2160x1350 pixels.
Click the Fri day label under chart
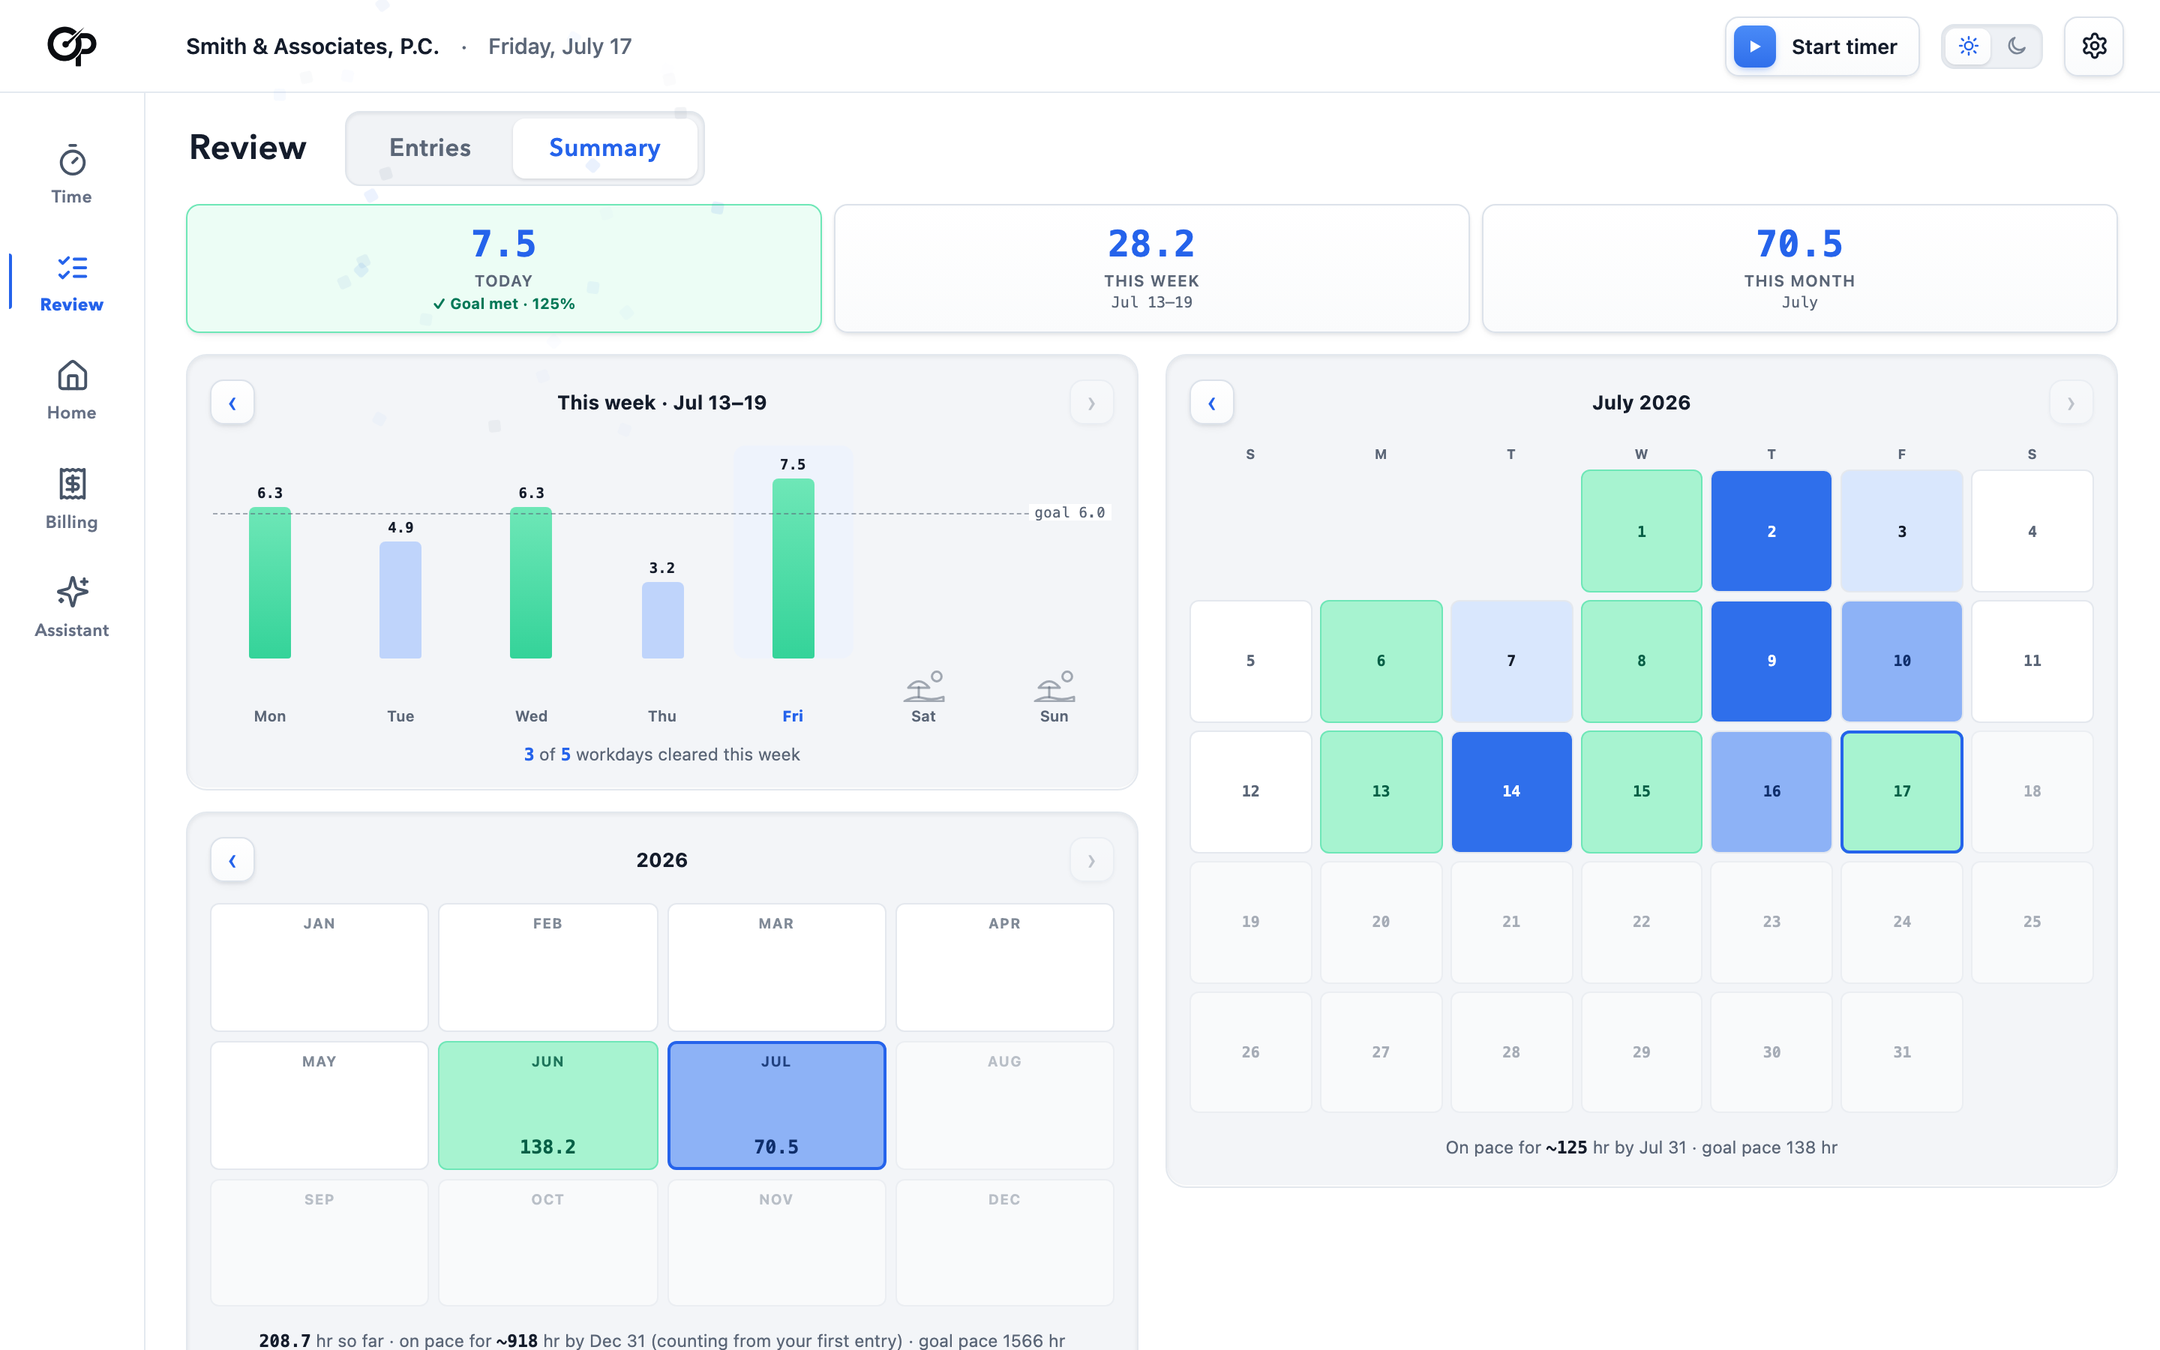click(x=793, y=716)
